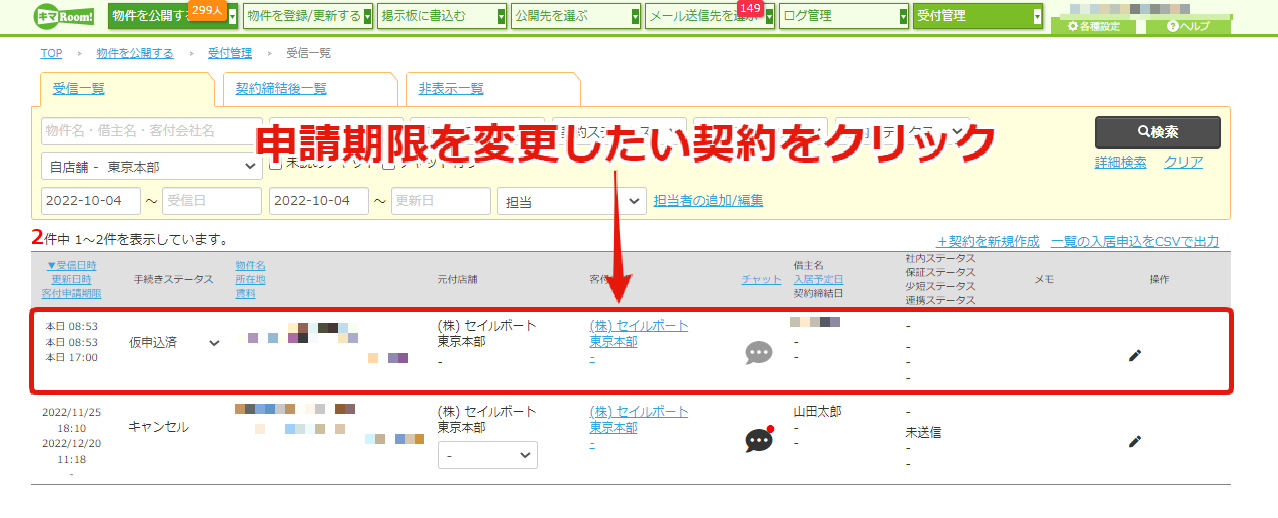This screenshot has height=518, width=1278.
Task: Open the ヘルプ help button
Action: click(1188, 26)
